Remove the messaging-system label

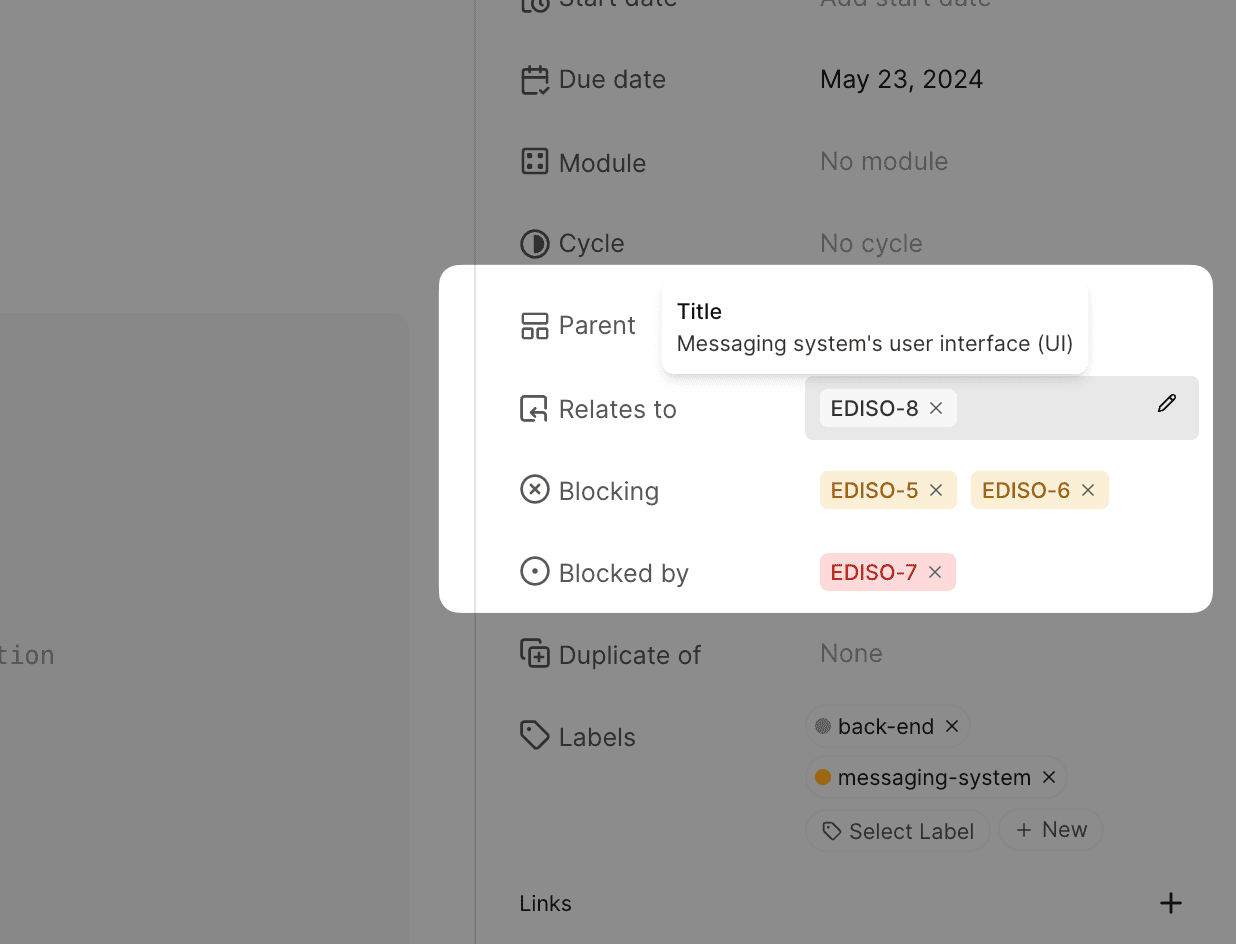pos(1049,777)
